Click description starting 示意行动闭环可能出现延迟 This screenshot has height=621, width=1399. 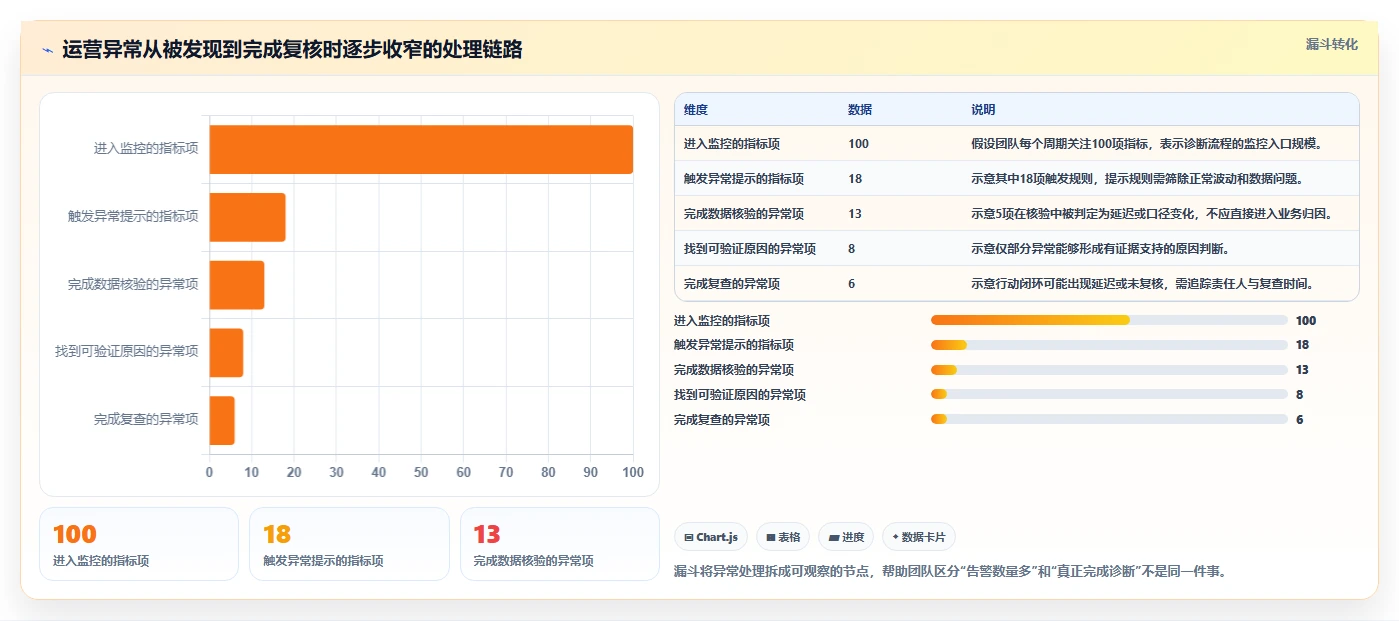point(1141,284)
